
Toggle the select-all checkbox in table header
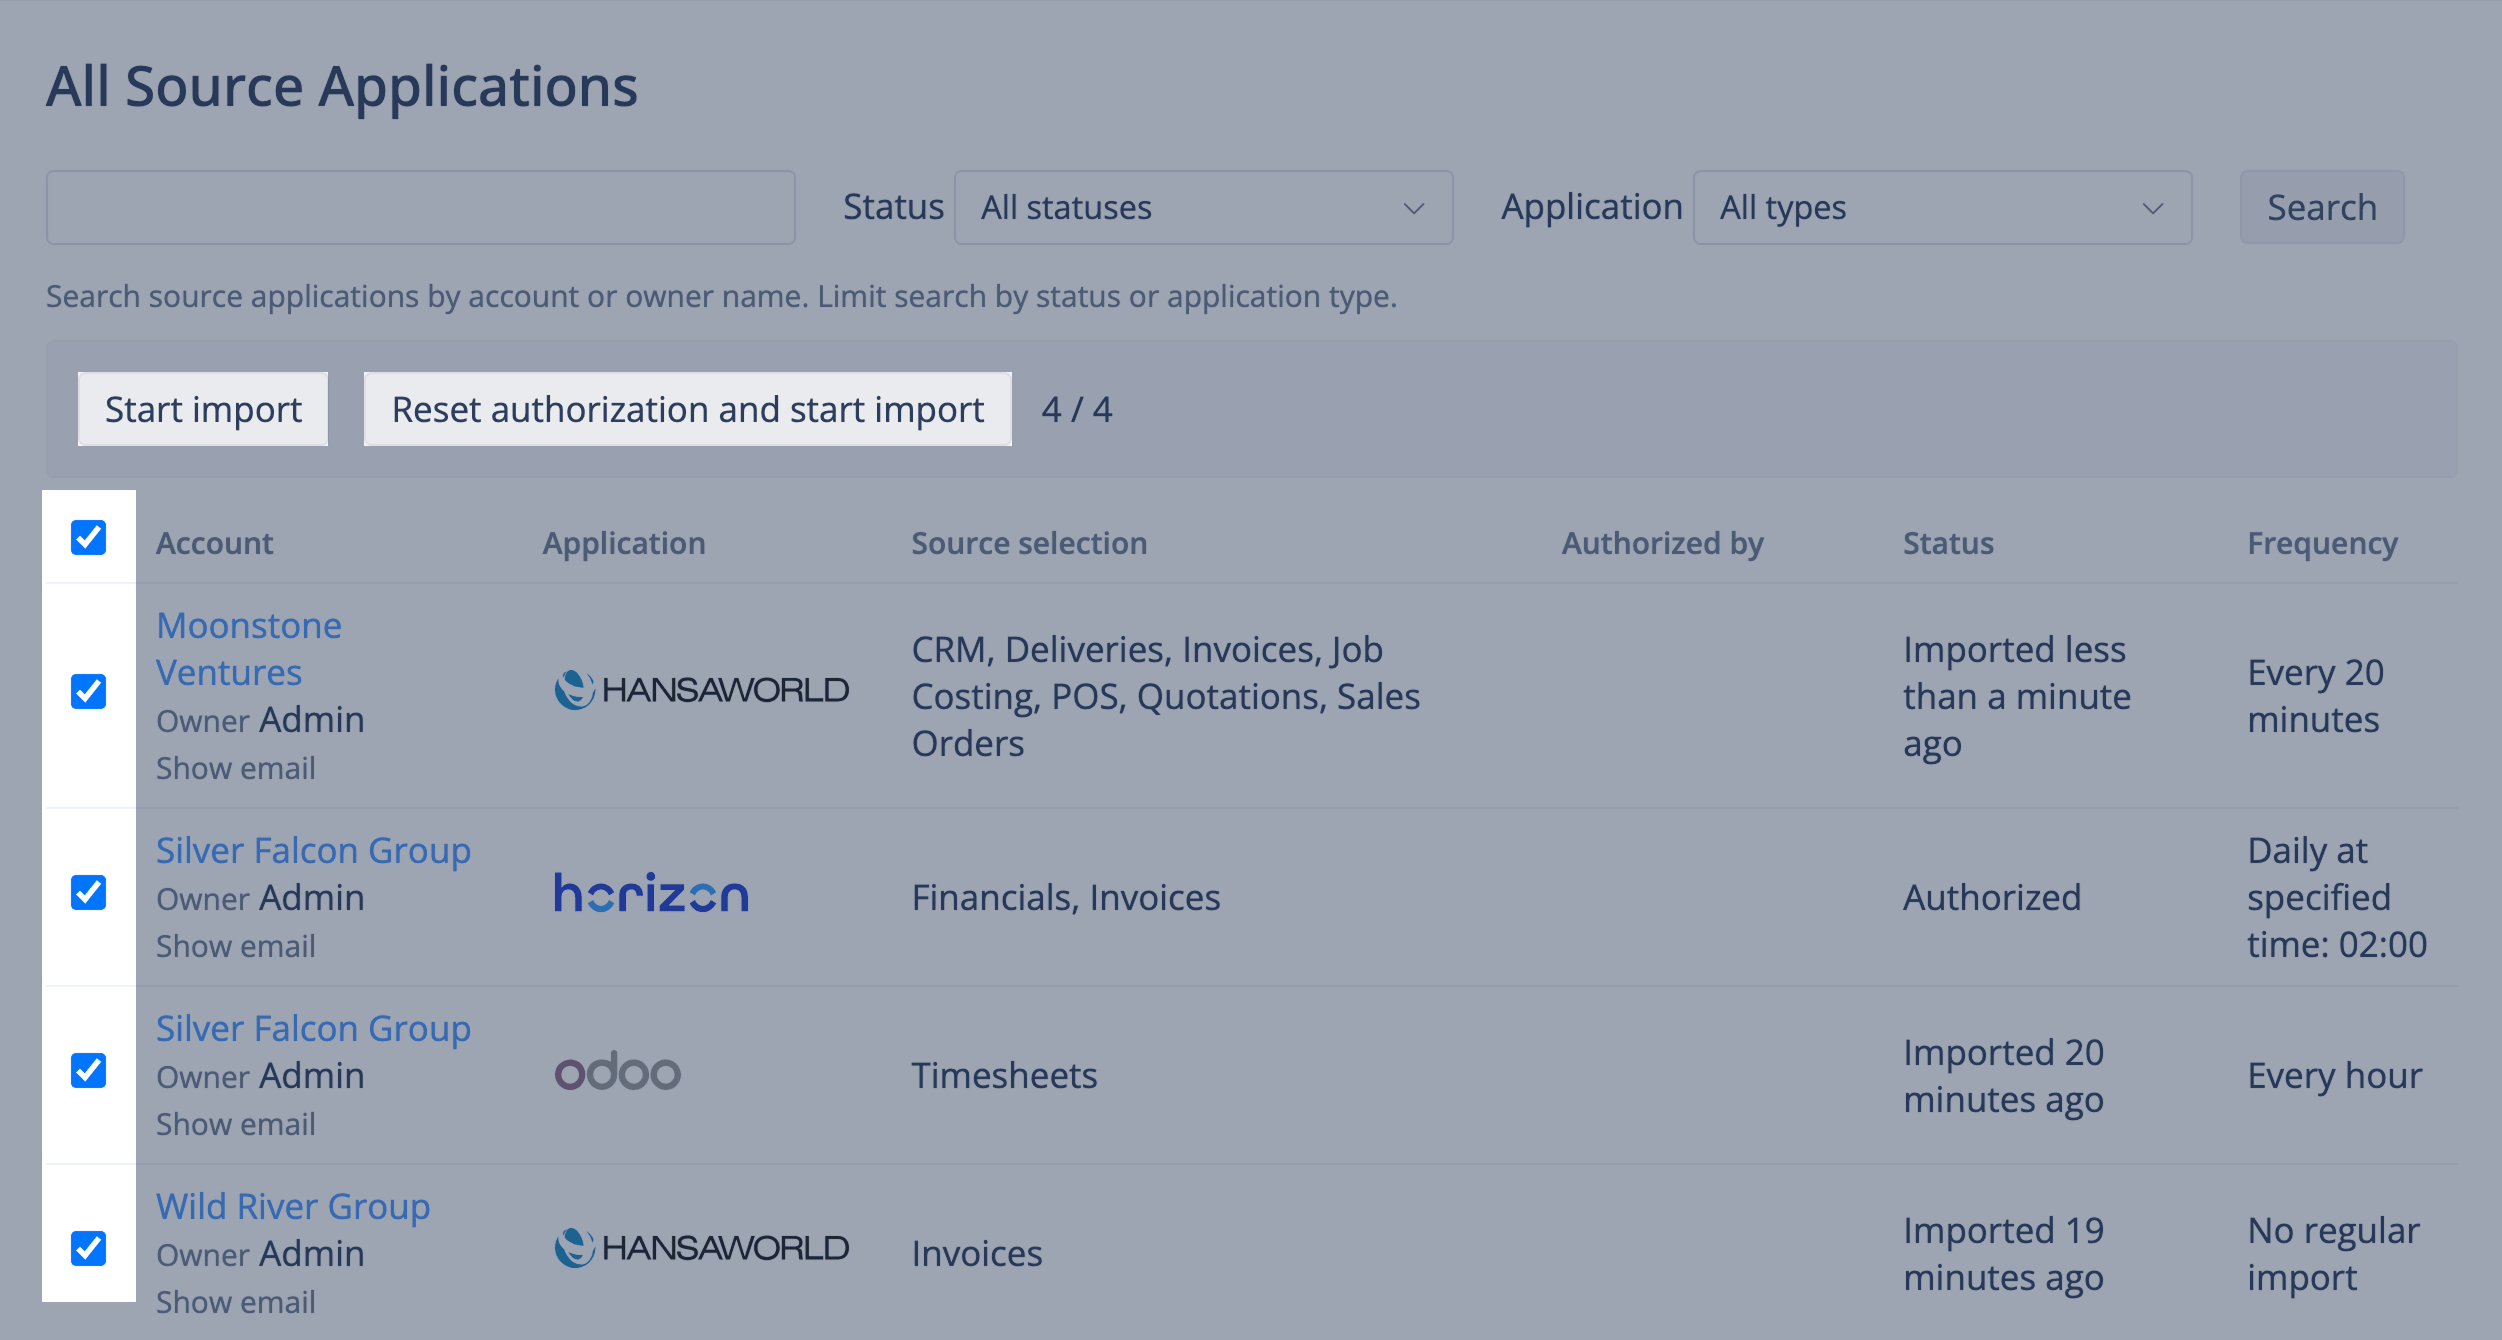point(89,537)
